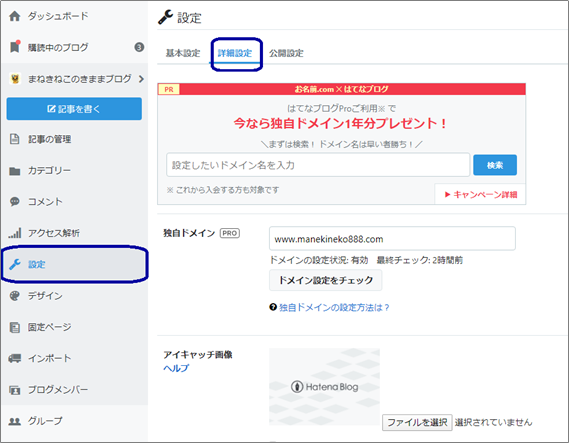Click the 記事の管理 document icon
This screenshot has height=443, width=569.
[x=15, y=139]
